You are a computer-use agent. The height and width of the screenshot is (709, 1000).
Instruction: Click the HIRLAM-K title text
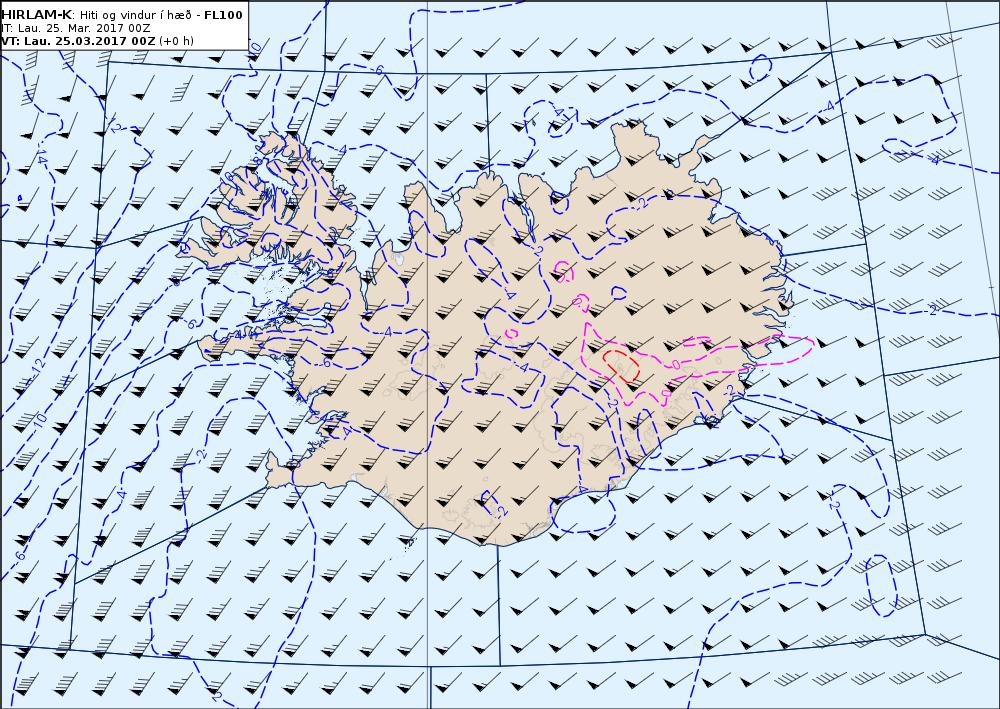36,15
